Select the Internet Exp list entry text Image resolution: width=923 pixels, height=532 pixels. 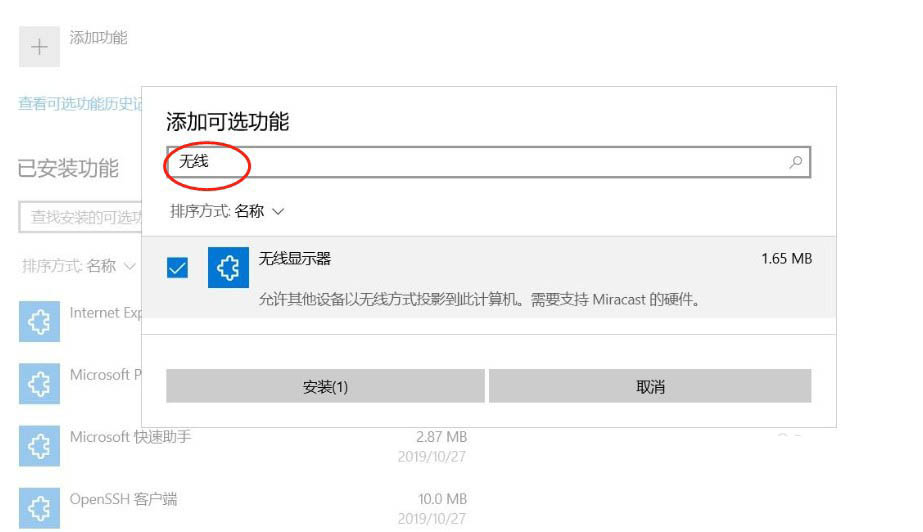[x=105, y=313]
